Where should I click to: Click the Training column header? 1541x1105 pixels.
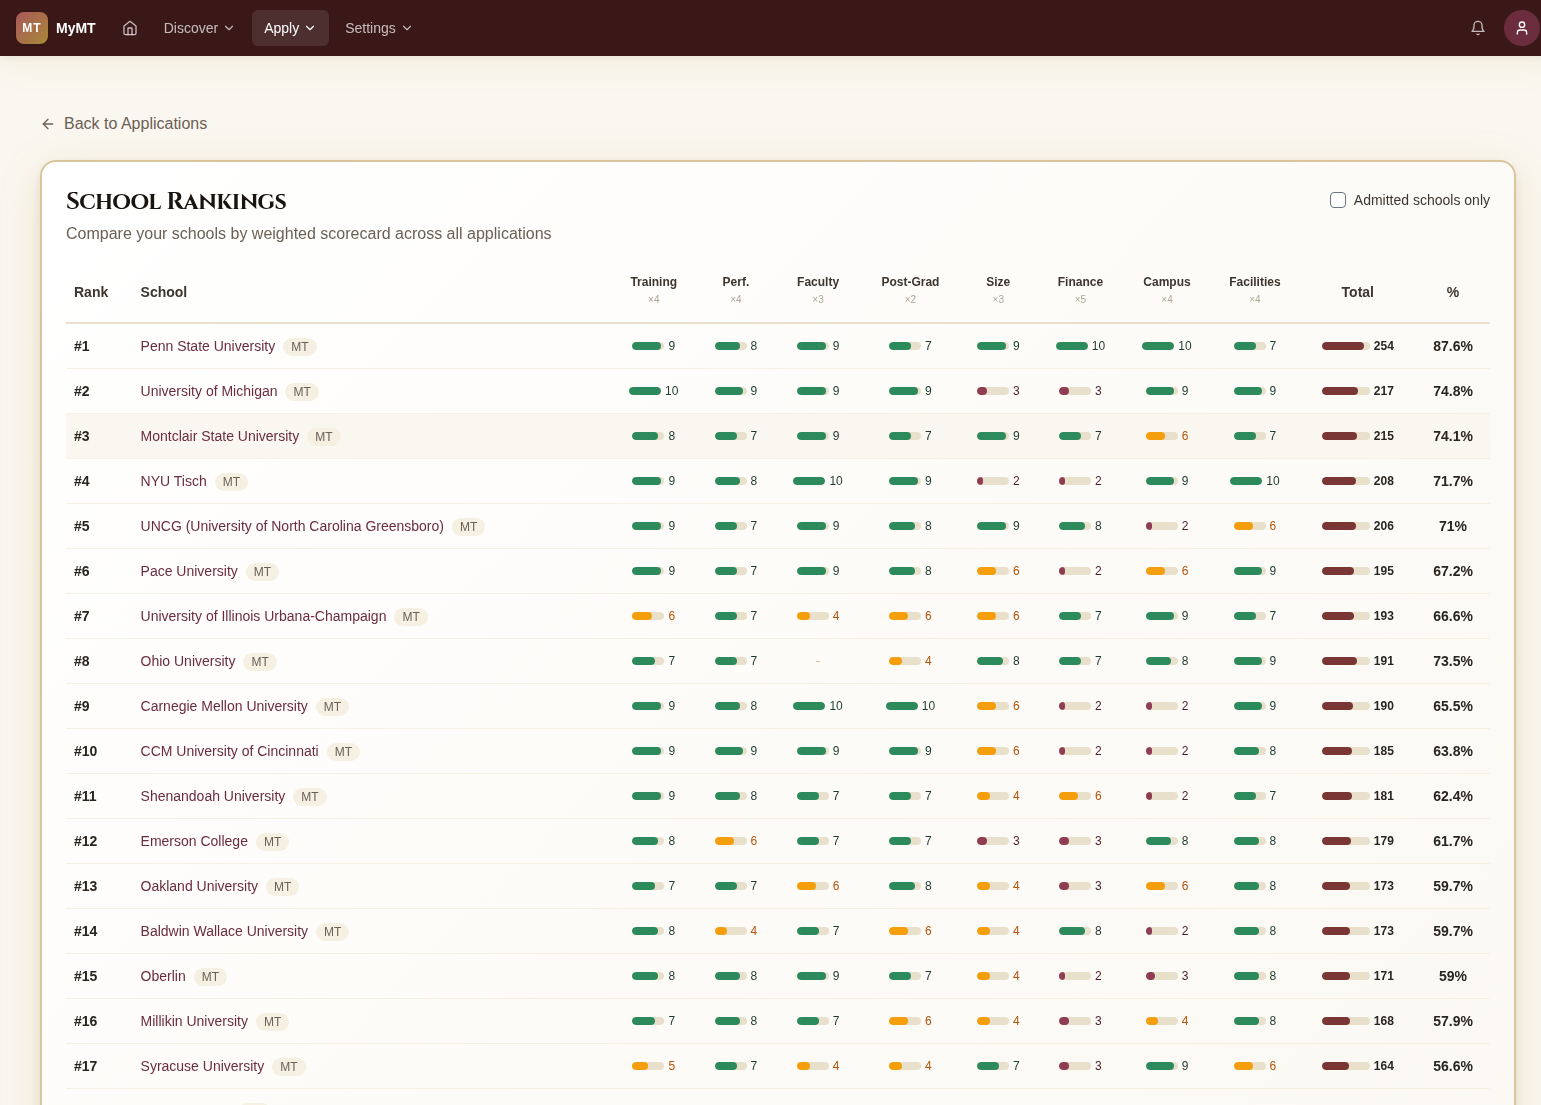[653, 282]
